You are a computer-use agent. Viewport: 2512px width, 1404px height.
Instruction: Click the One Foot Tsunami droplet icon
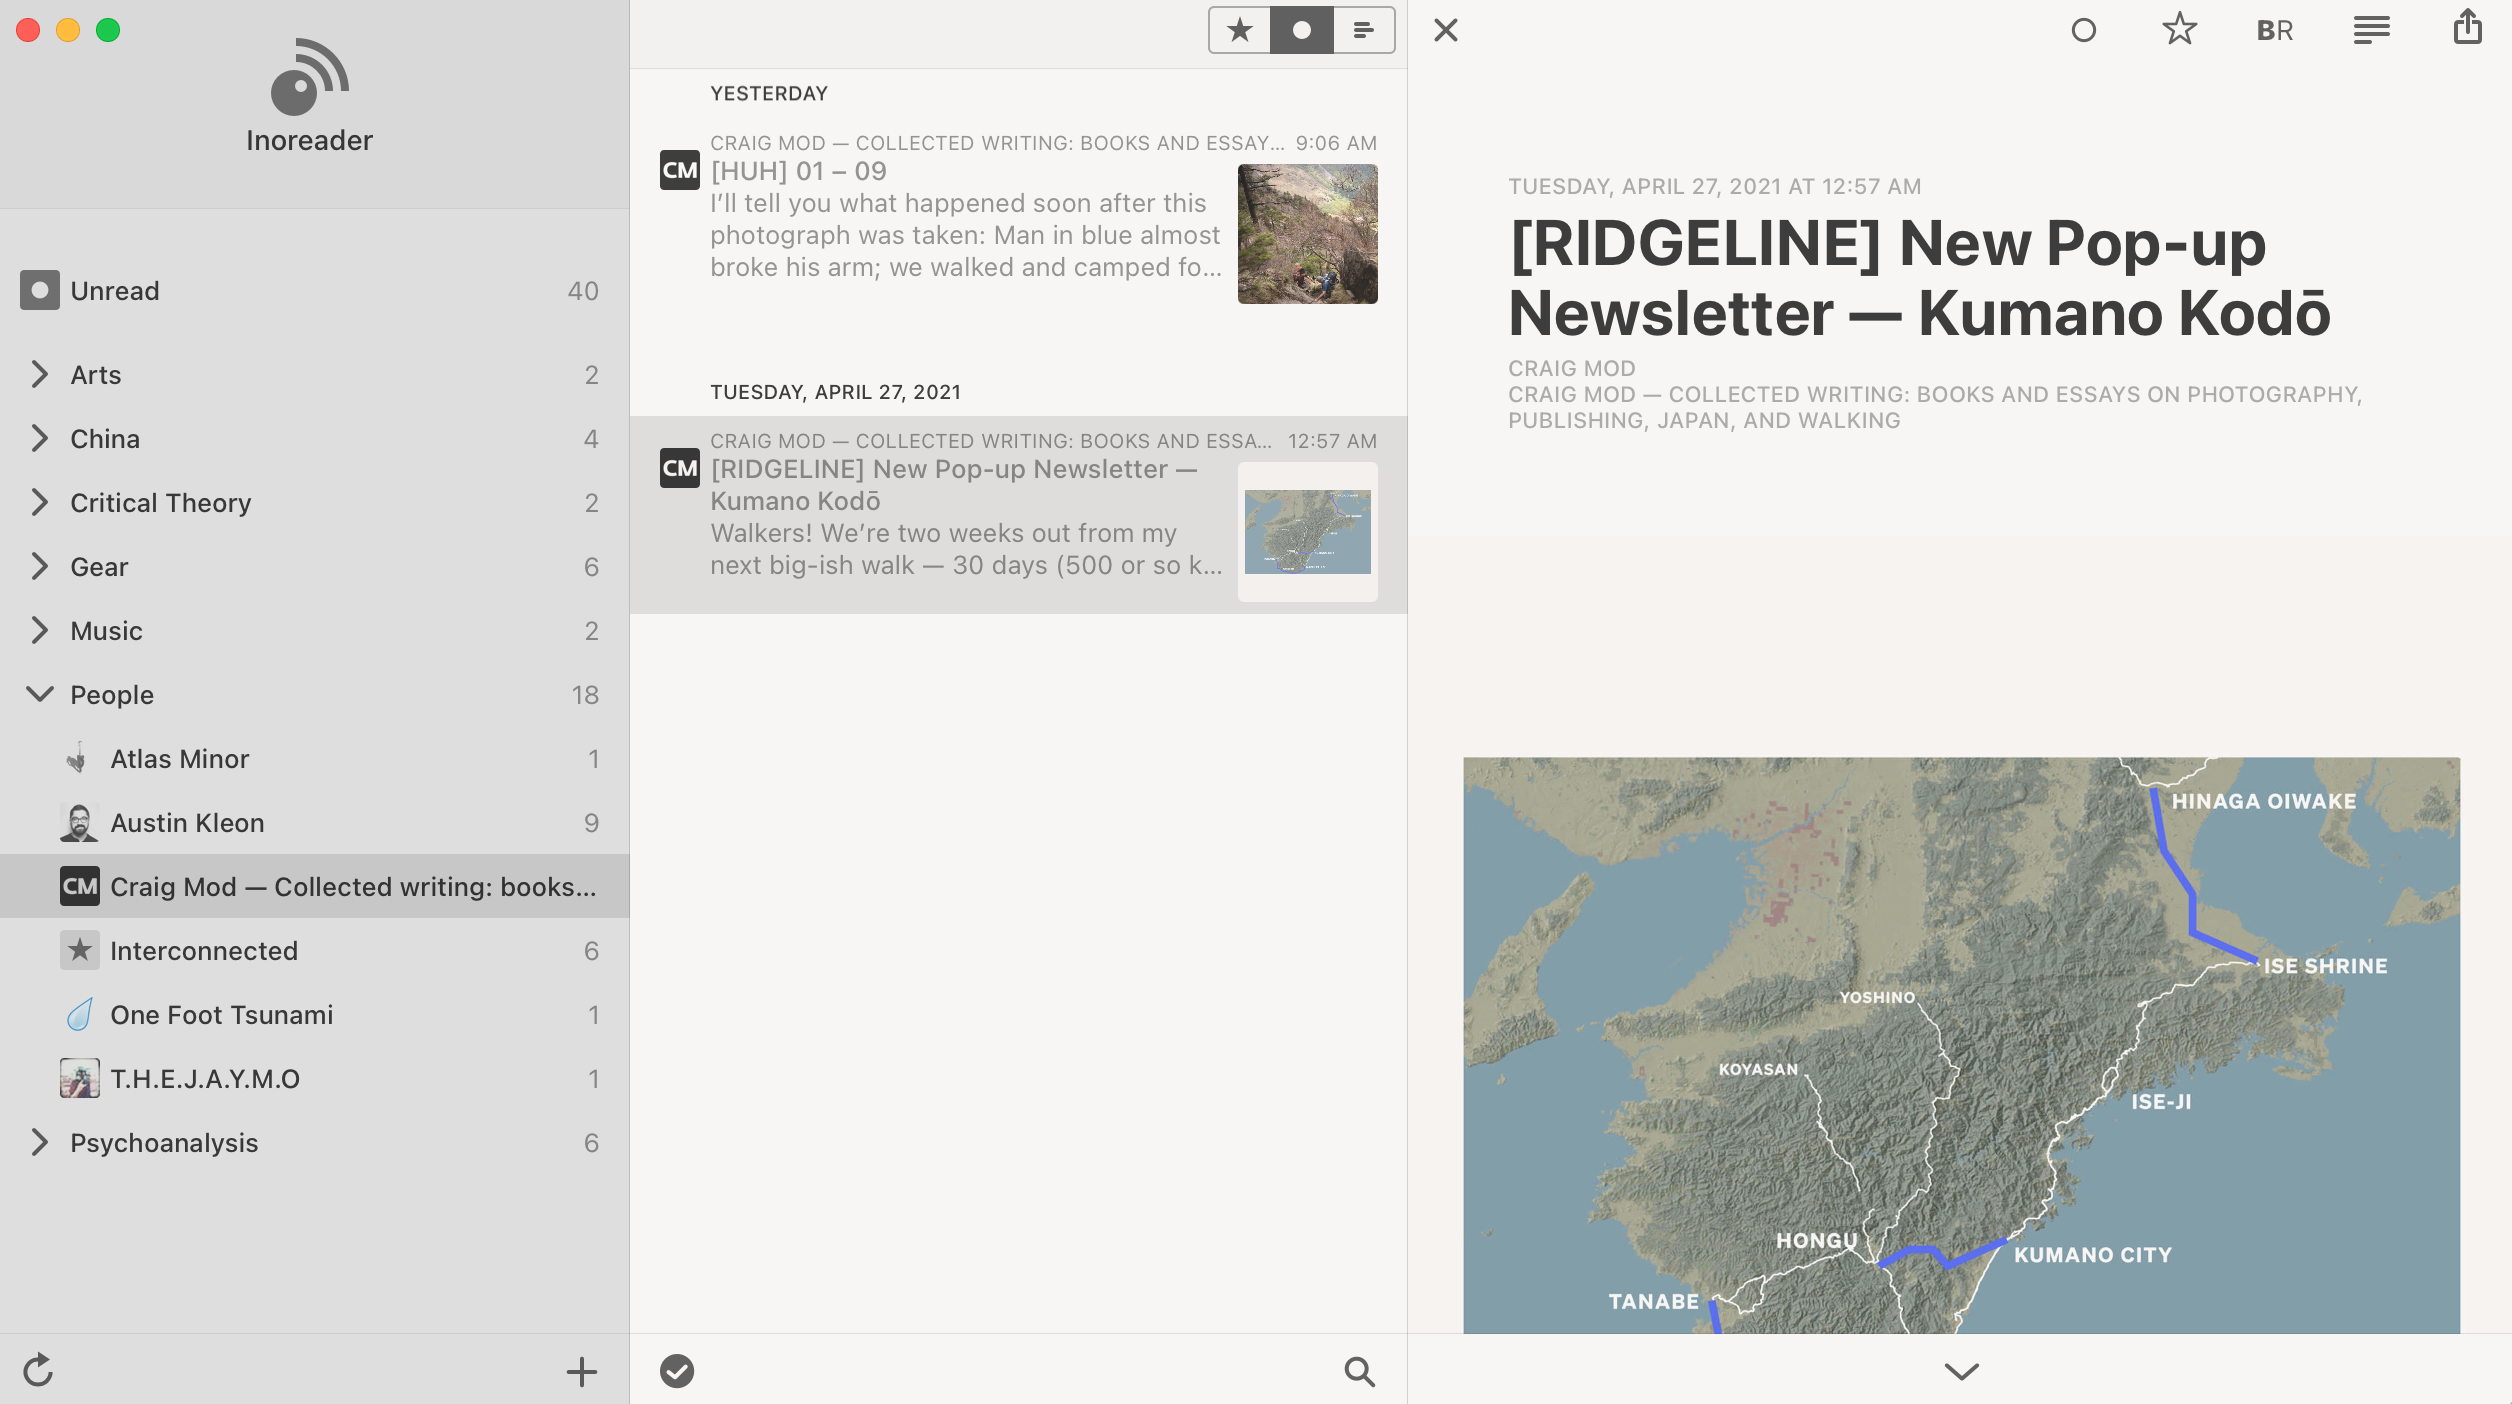point(80,1014)
